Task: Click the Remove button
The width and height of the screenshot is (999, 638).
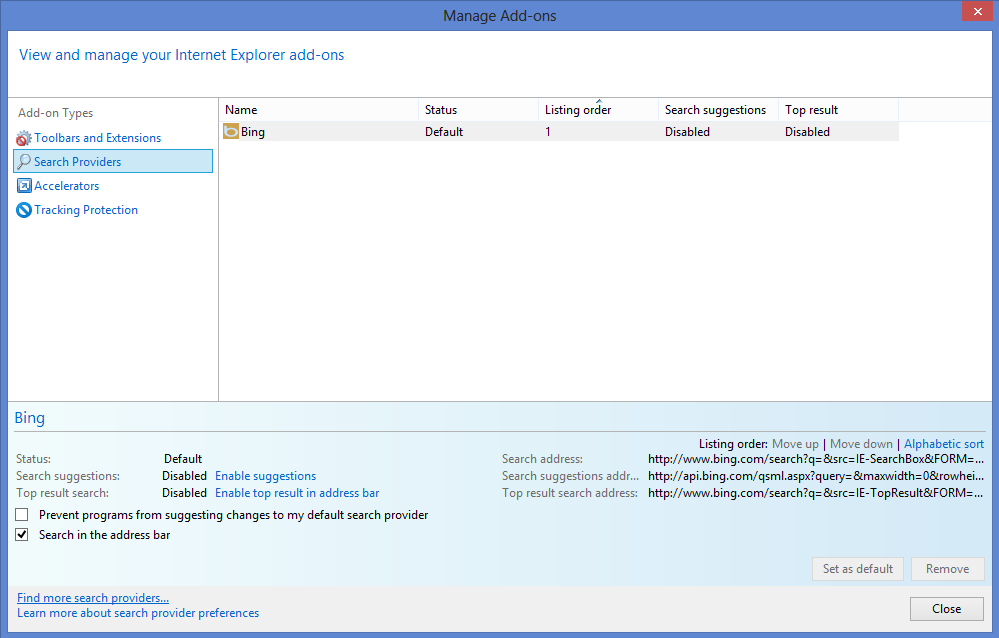Action: coord(947,569)
